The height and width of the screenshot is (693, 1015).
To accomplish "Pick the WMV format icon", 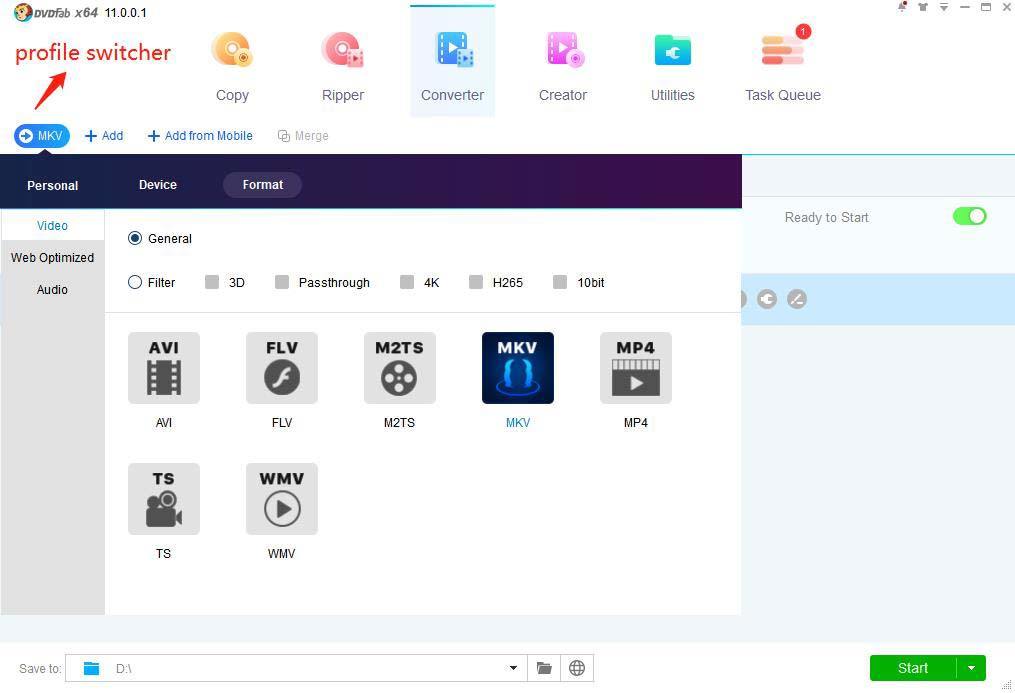I will coord(282,499).
